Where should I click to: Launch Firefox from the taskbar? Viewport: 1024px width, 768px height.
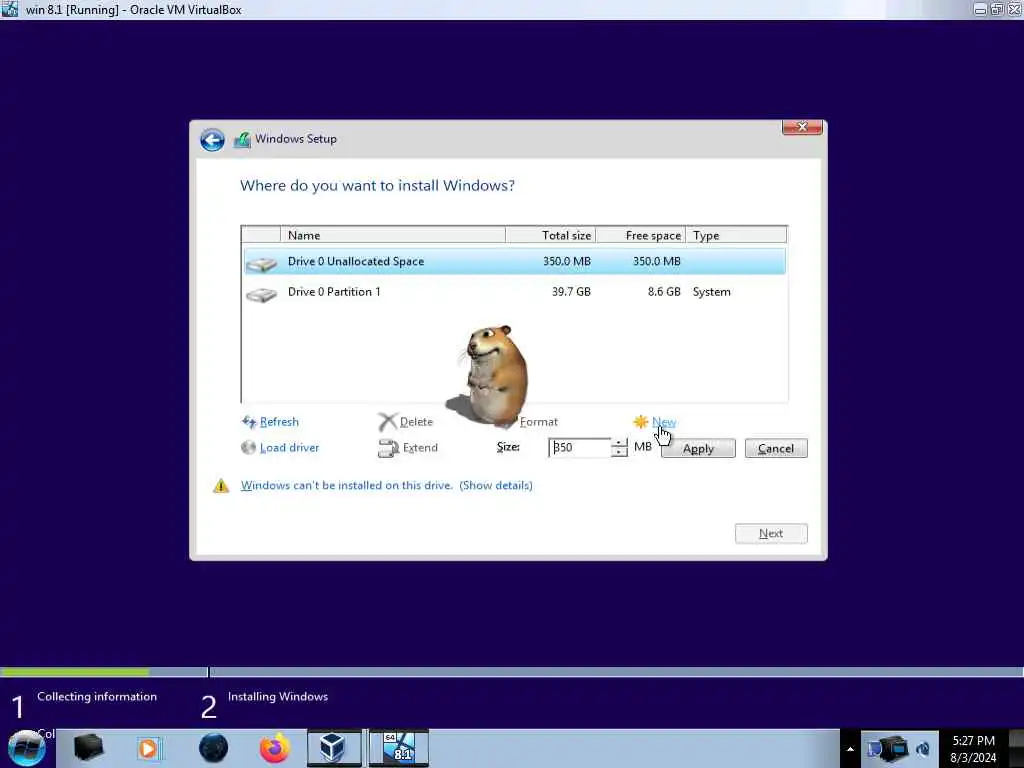click(275, 748)
